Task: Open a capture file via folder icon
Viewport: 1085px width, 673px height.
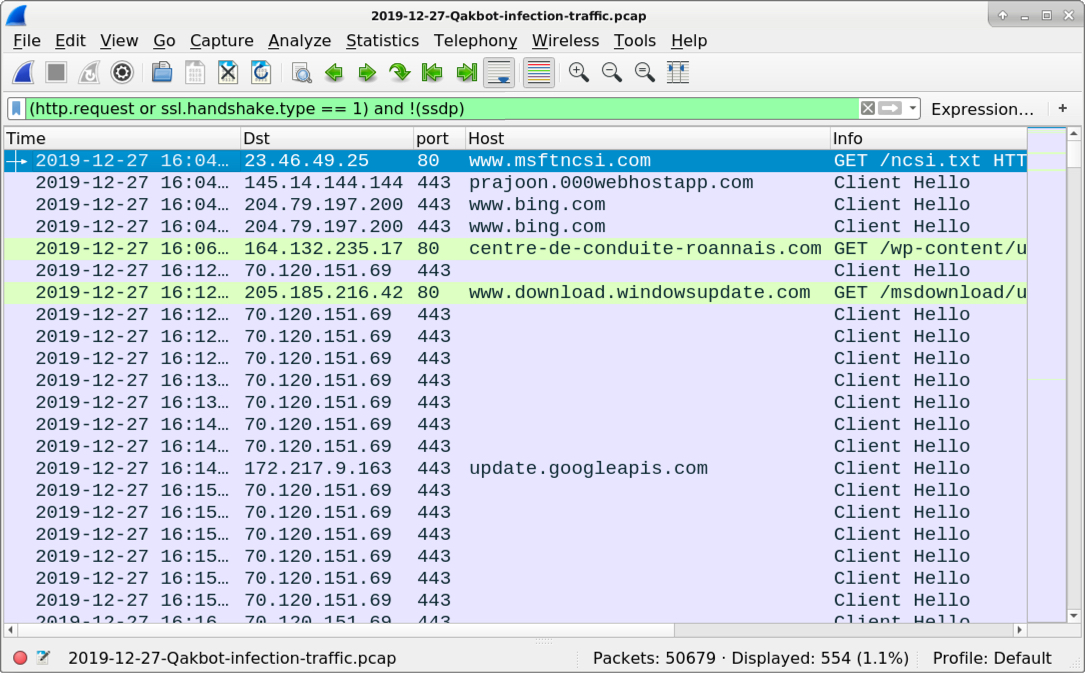Action: [162, 73]
